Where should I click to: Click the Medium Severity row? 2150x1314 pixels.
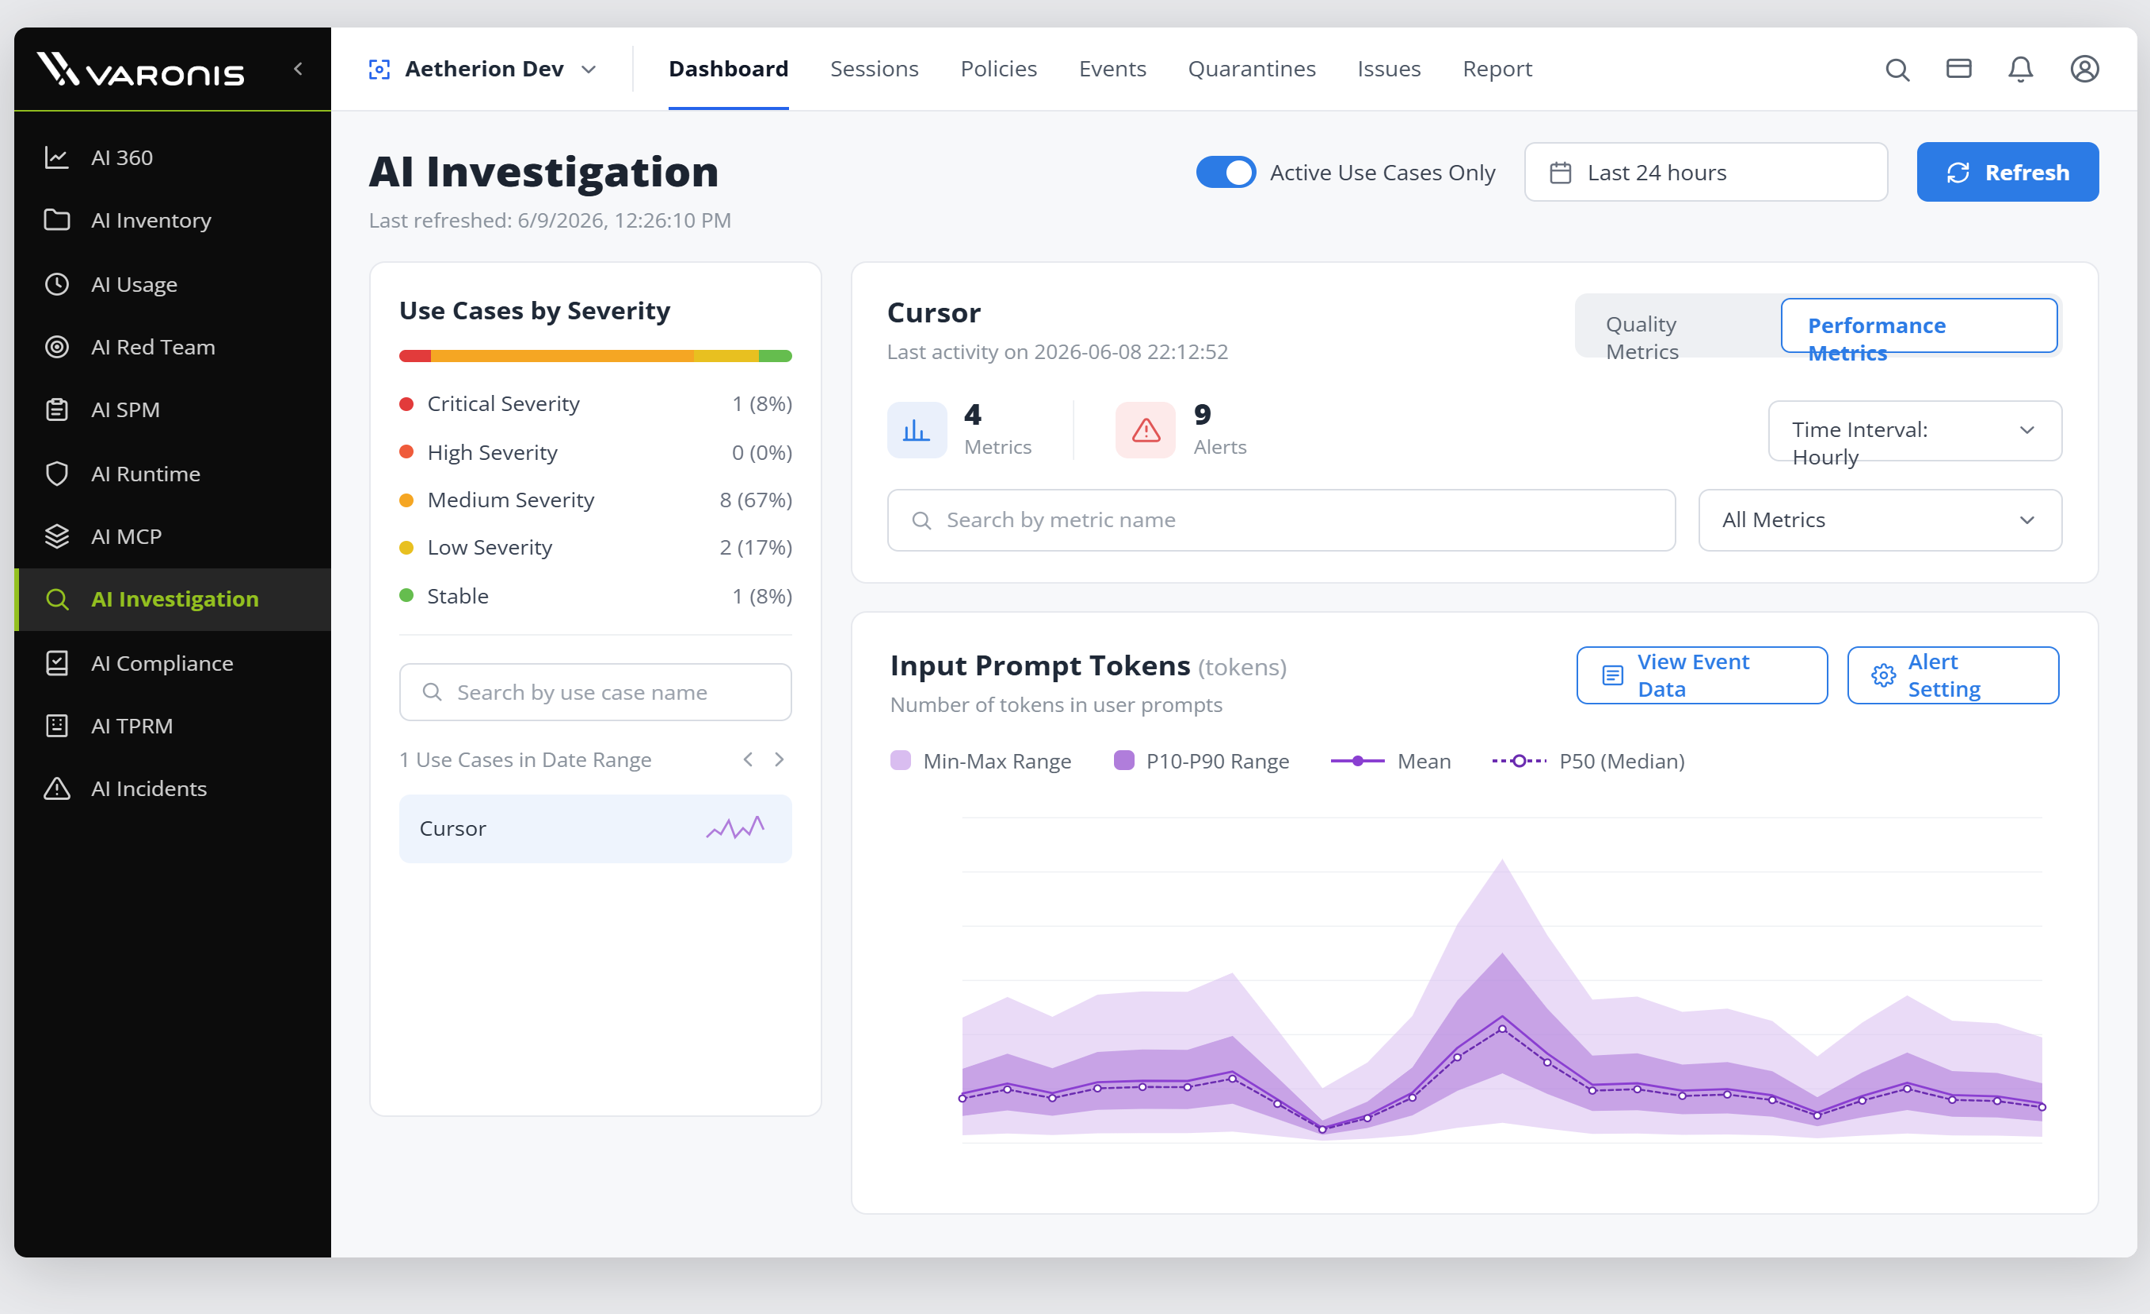click(x=595, y=500)
